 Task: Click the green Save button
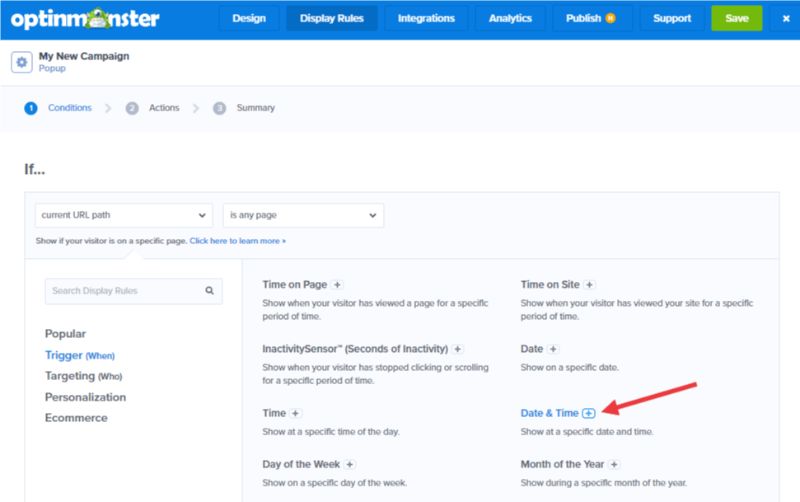click(737, 18)
